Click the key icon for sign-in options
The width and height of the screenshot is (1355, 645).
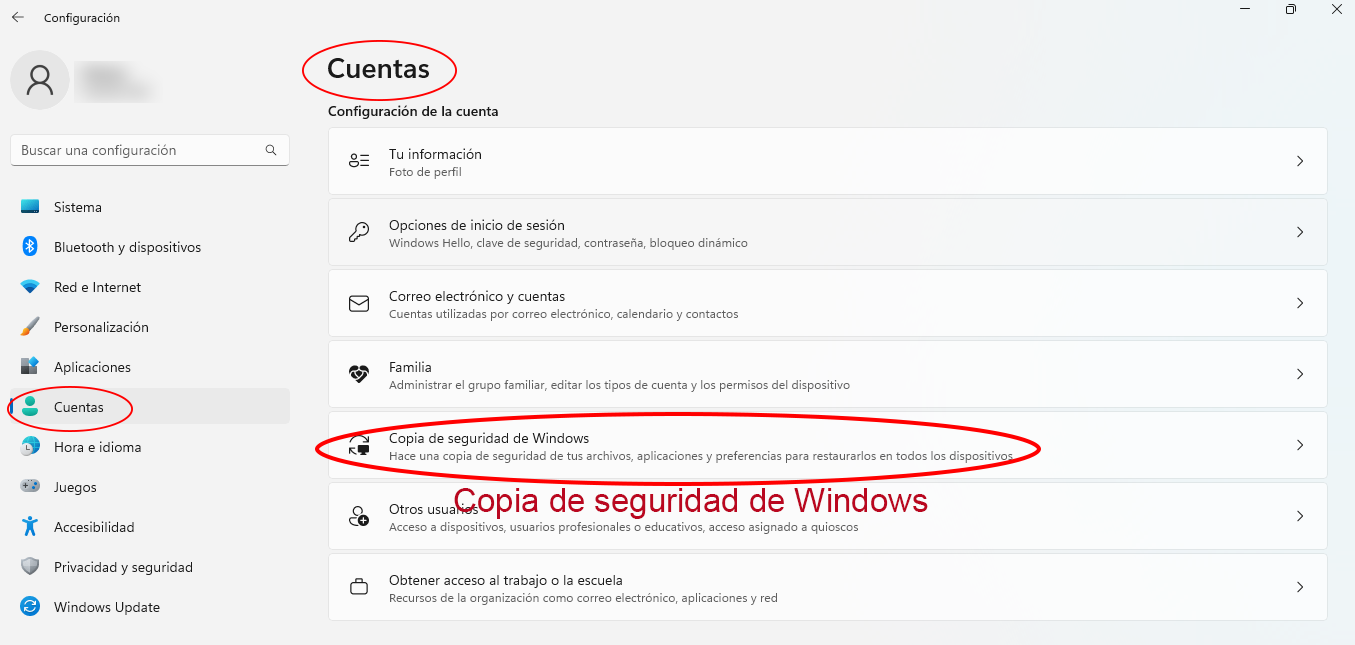(359, 232)
